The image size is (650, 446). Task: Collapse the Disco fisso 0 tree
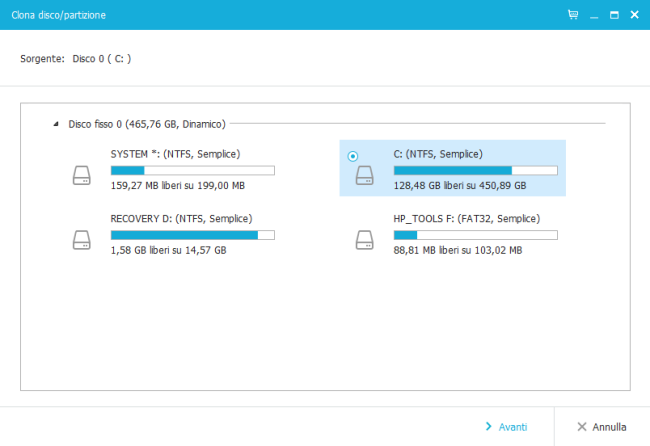(55, 124)
